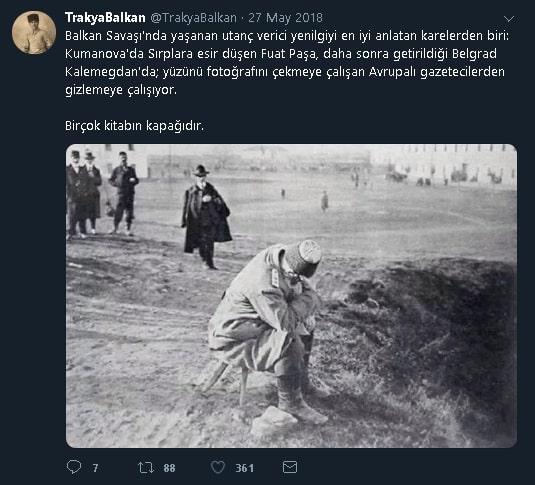
Task: Retweet this tweet using the arrows icon
Action: 146,467
